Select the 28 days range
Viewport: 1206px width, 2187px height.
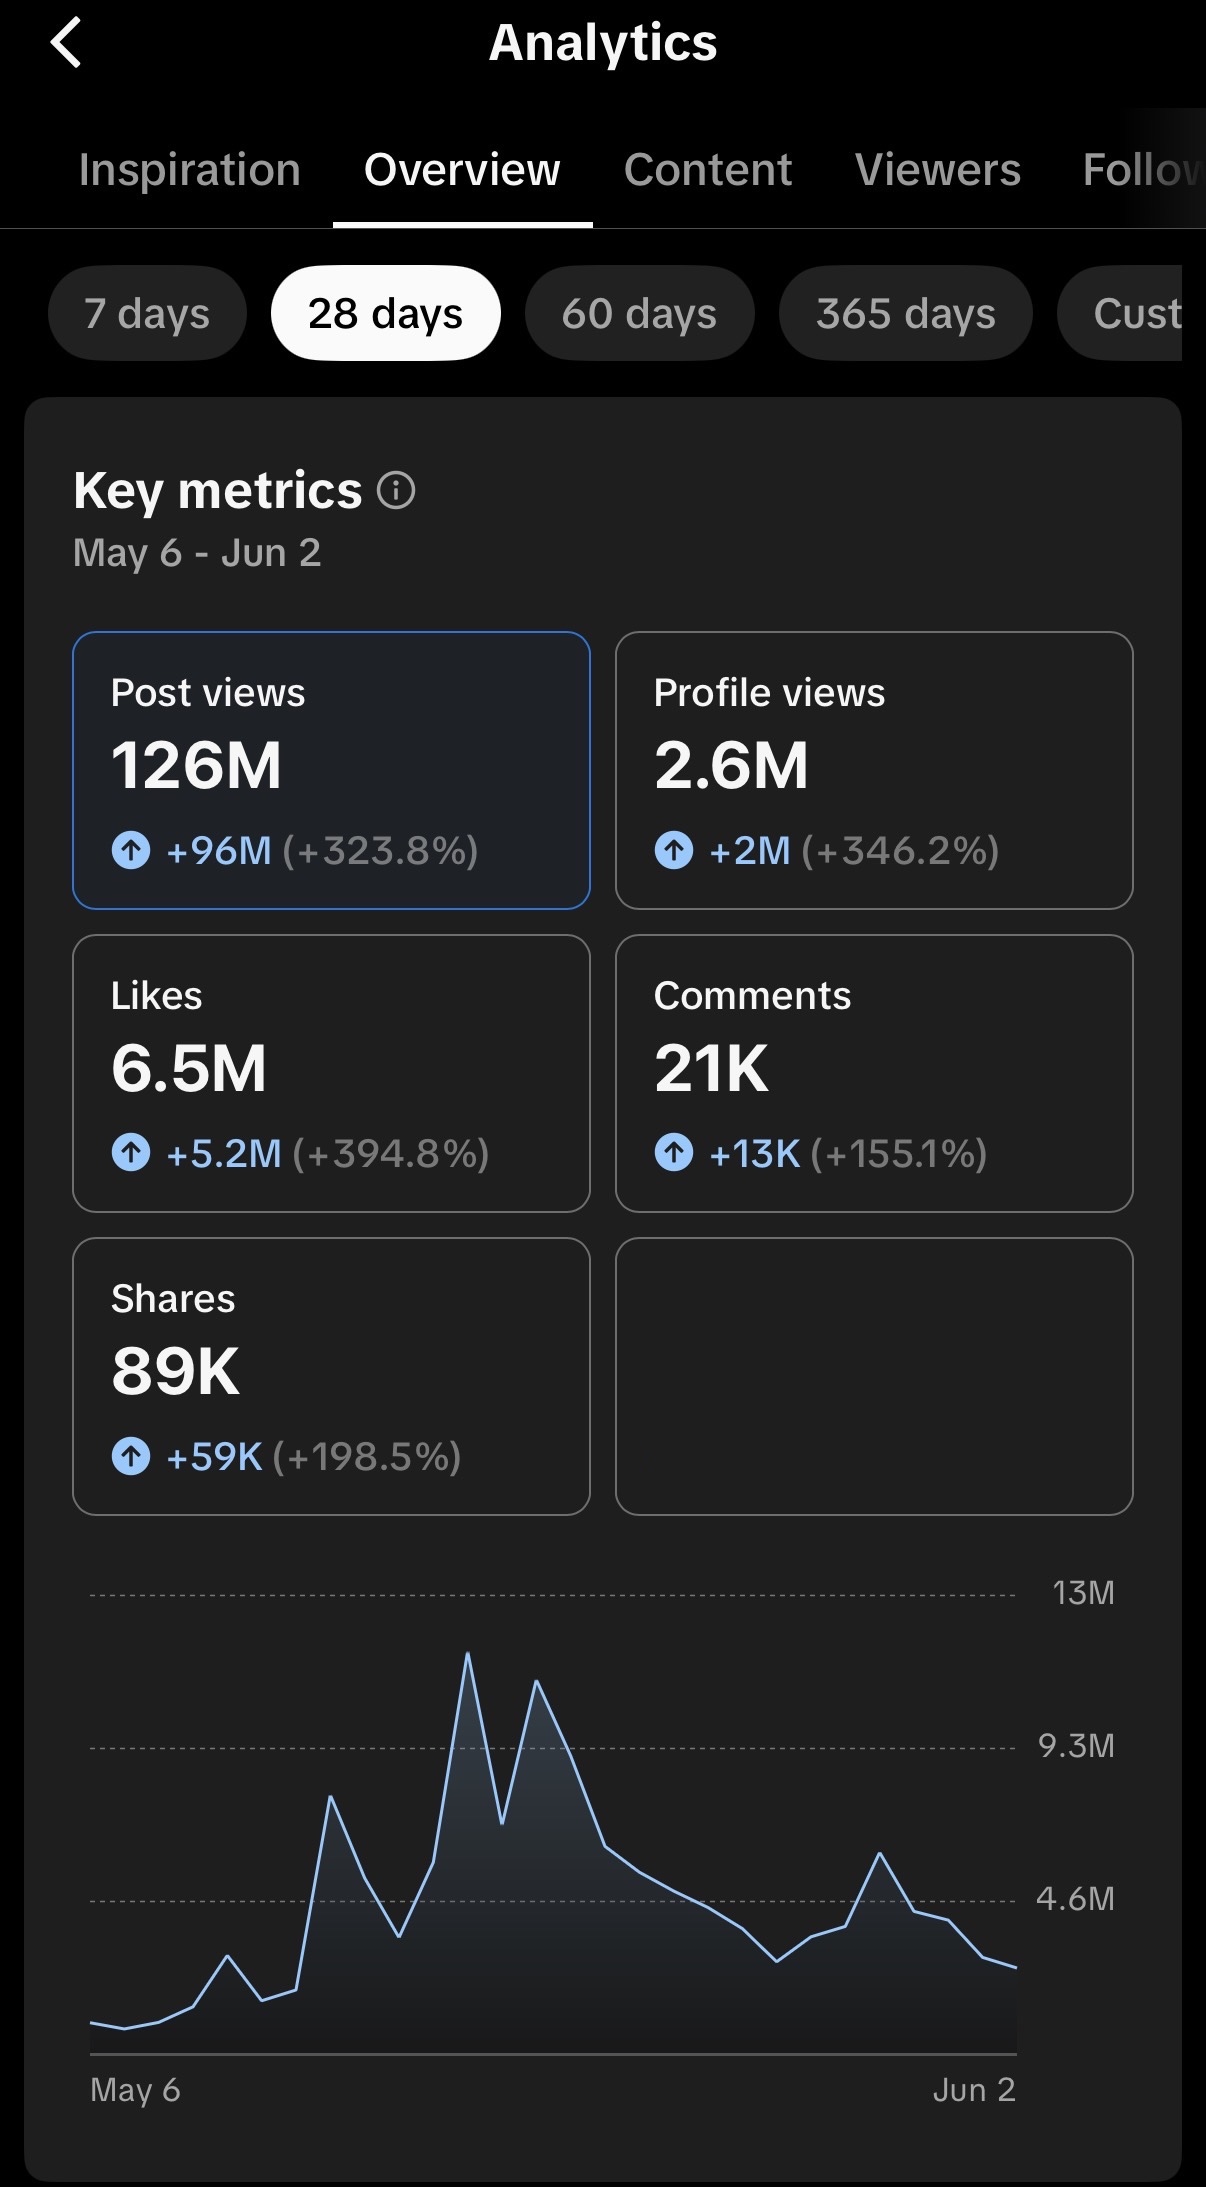[385, 313]
